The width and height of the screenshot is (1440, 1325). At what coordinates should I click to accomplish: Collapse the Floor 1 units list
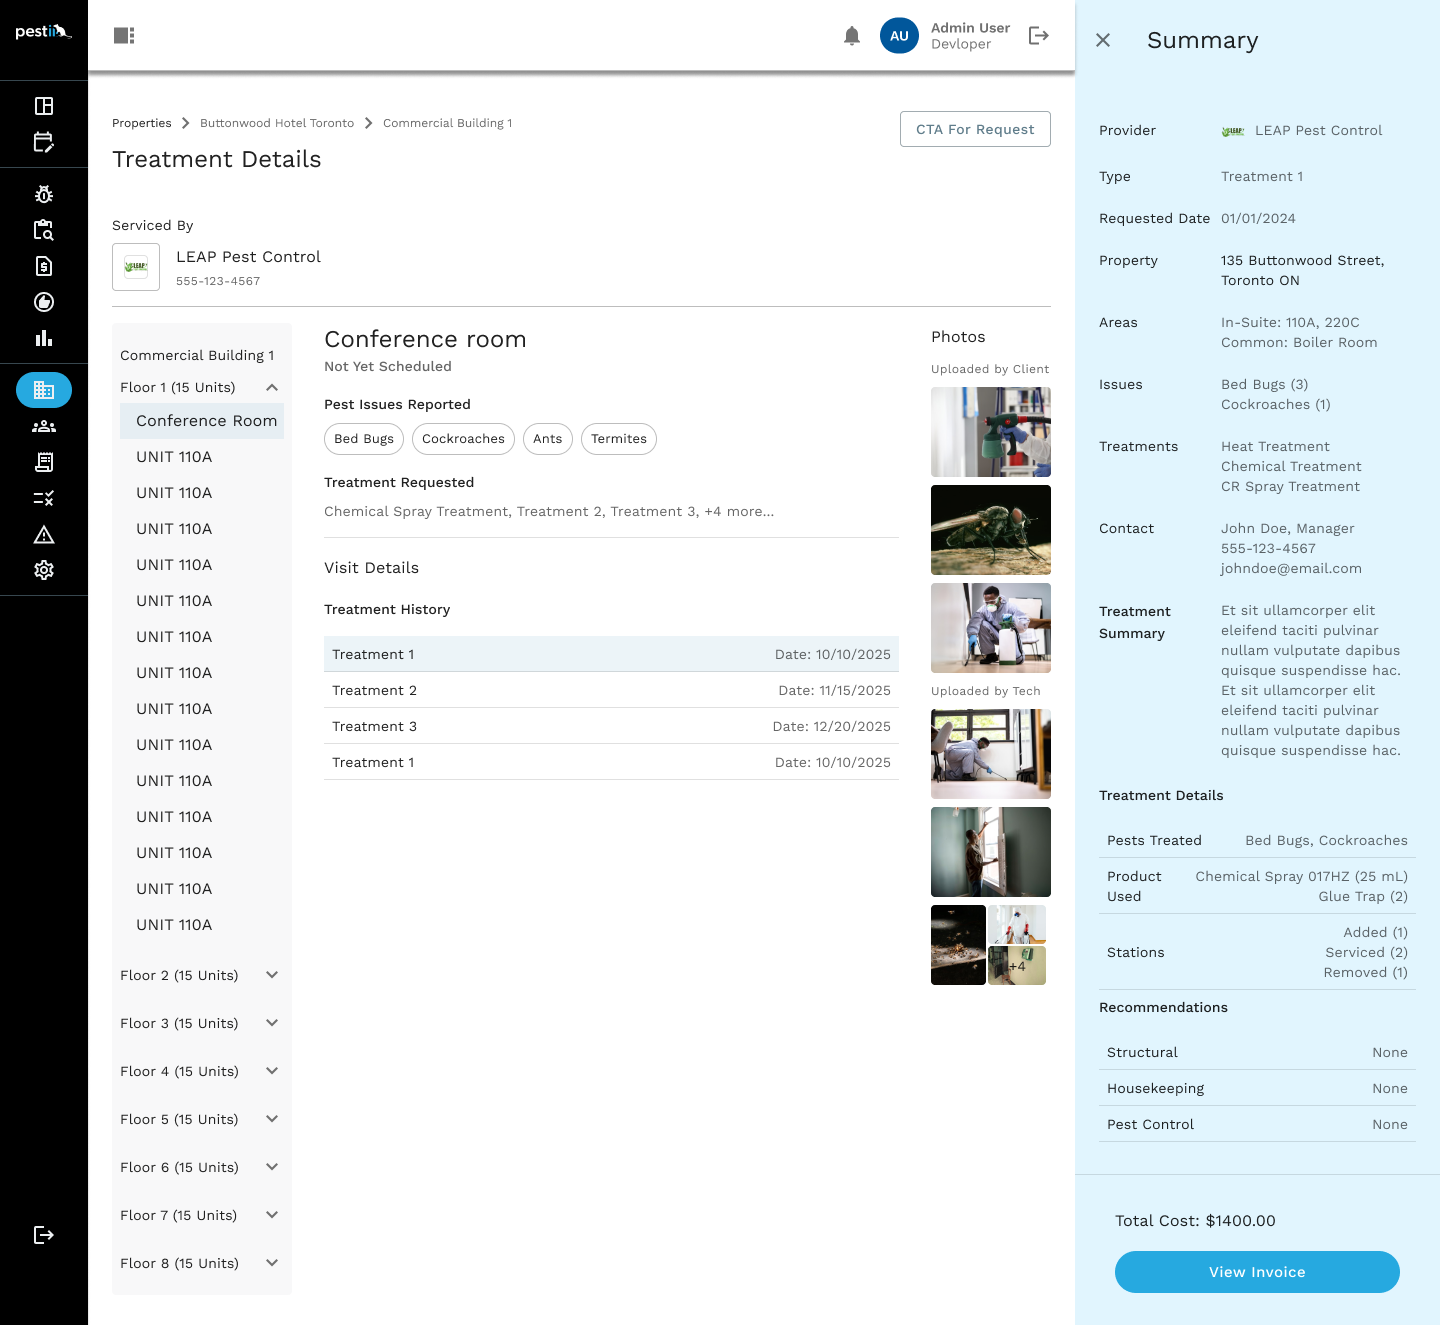tap(272, 387)
